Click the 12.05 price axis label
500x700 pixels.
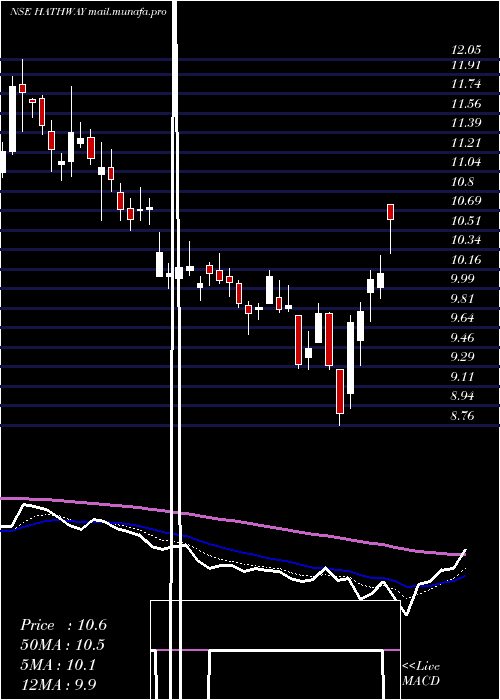pyautogui.click(x=467, y=50)
